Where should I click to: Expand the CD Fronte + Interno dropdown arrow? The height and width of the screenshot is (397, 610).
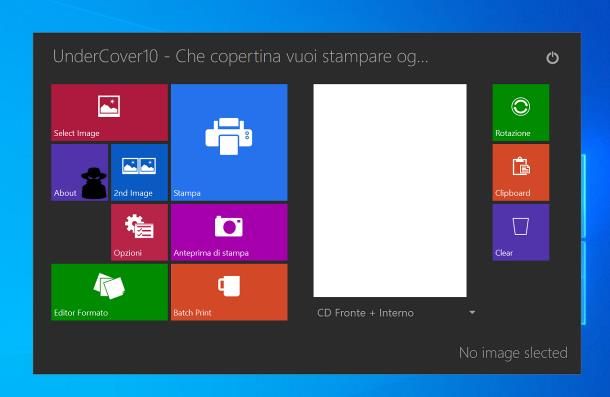tap(472, 312)
